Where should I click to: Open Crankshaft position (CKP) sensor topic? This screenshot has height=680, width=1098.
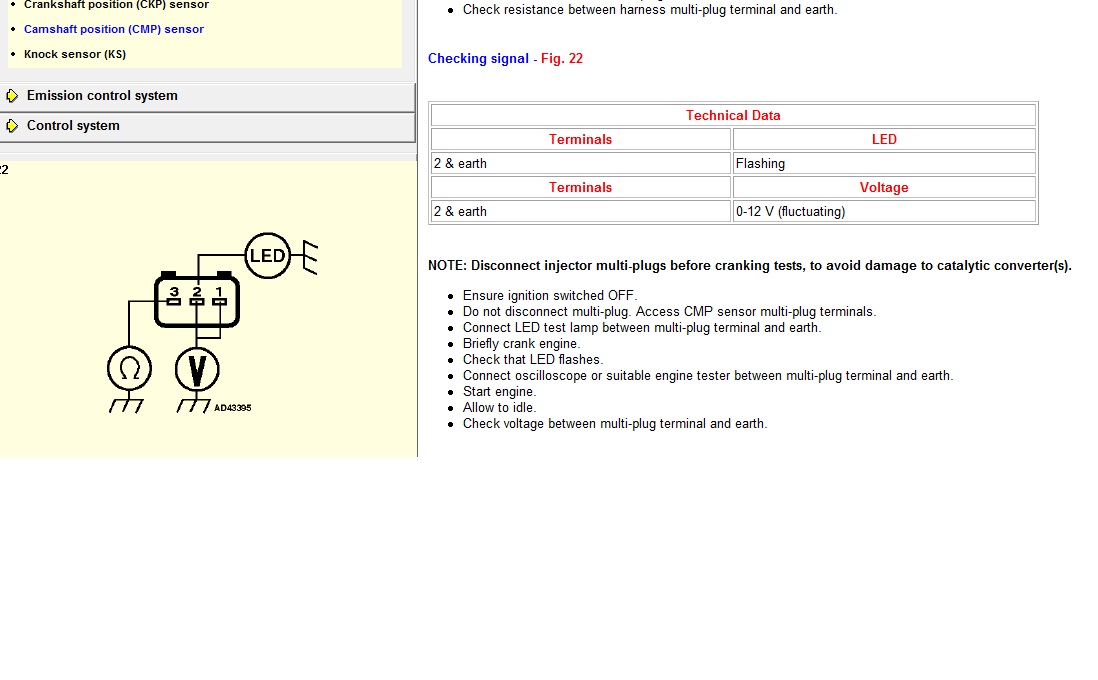pyautogui.click(x=116, y=5)
